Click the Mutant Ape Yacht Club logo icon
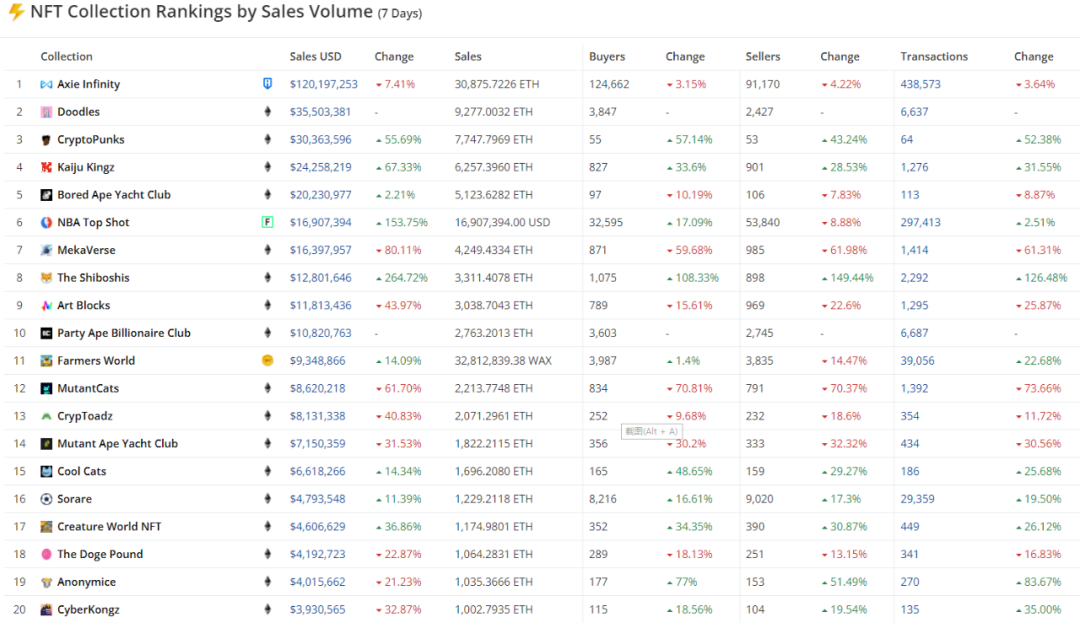The height and width of the screenshot is (623, 1080). (46, 443)
